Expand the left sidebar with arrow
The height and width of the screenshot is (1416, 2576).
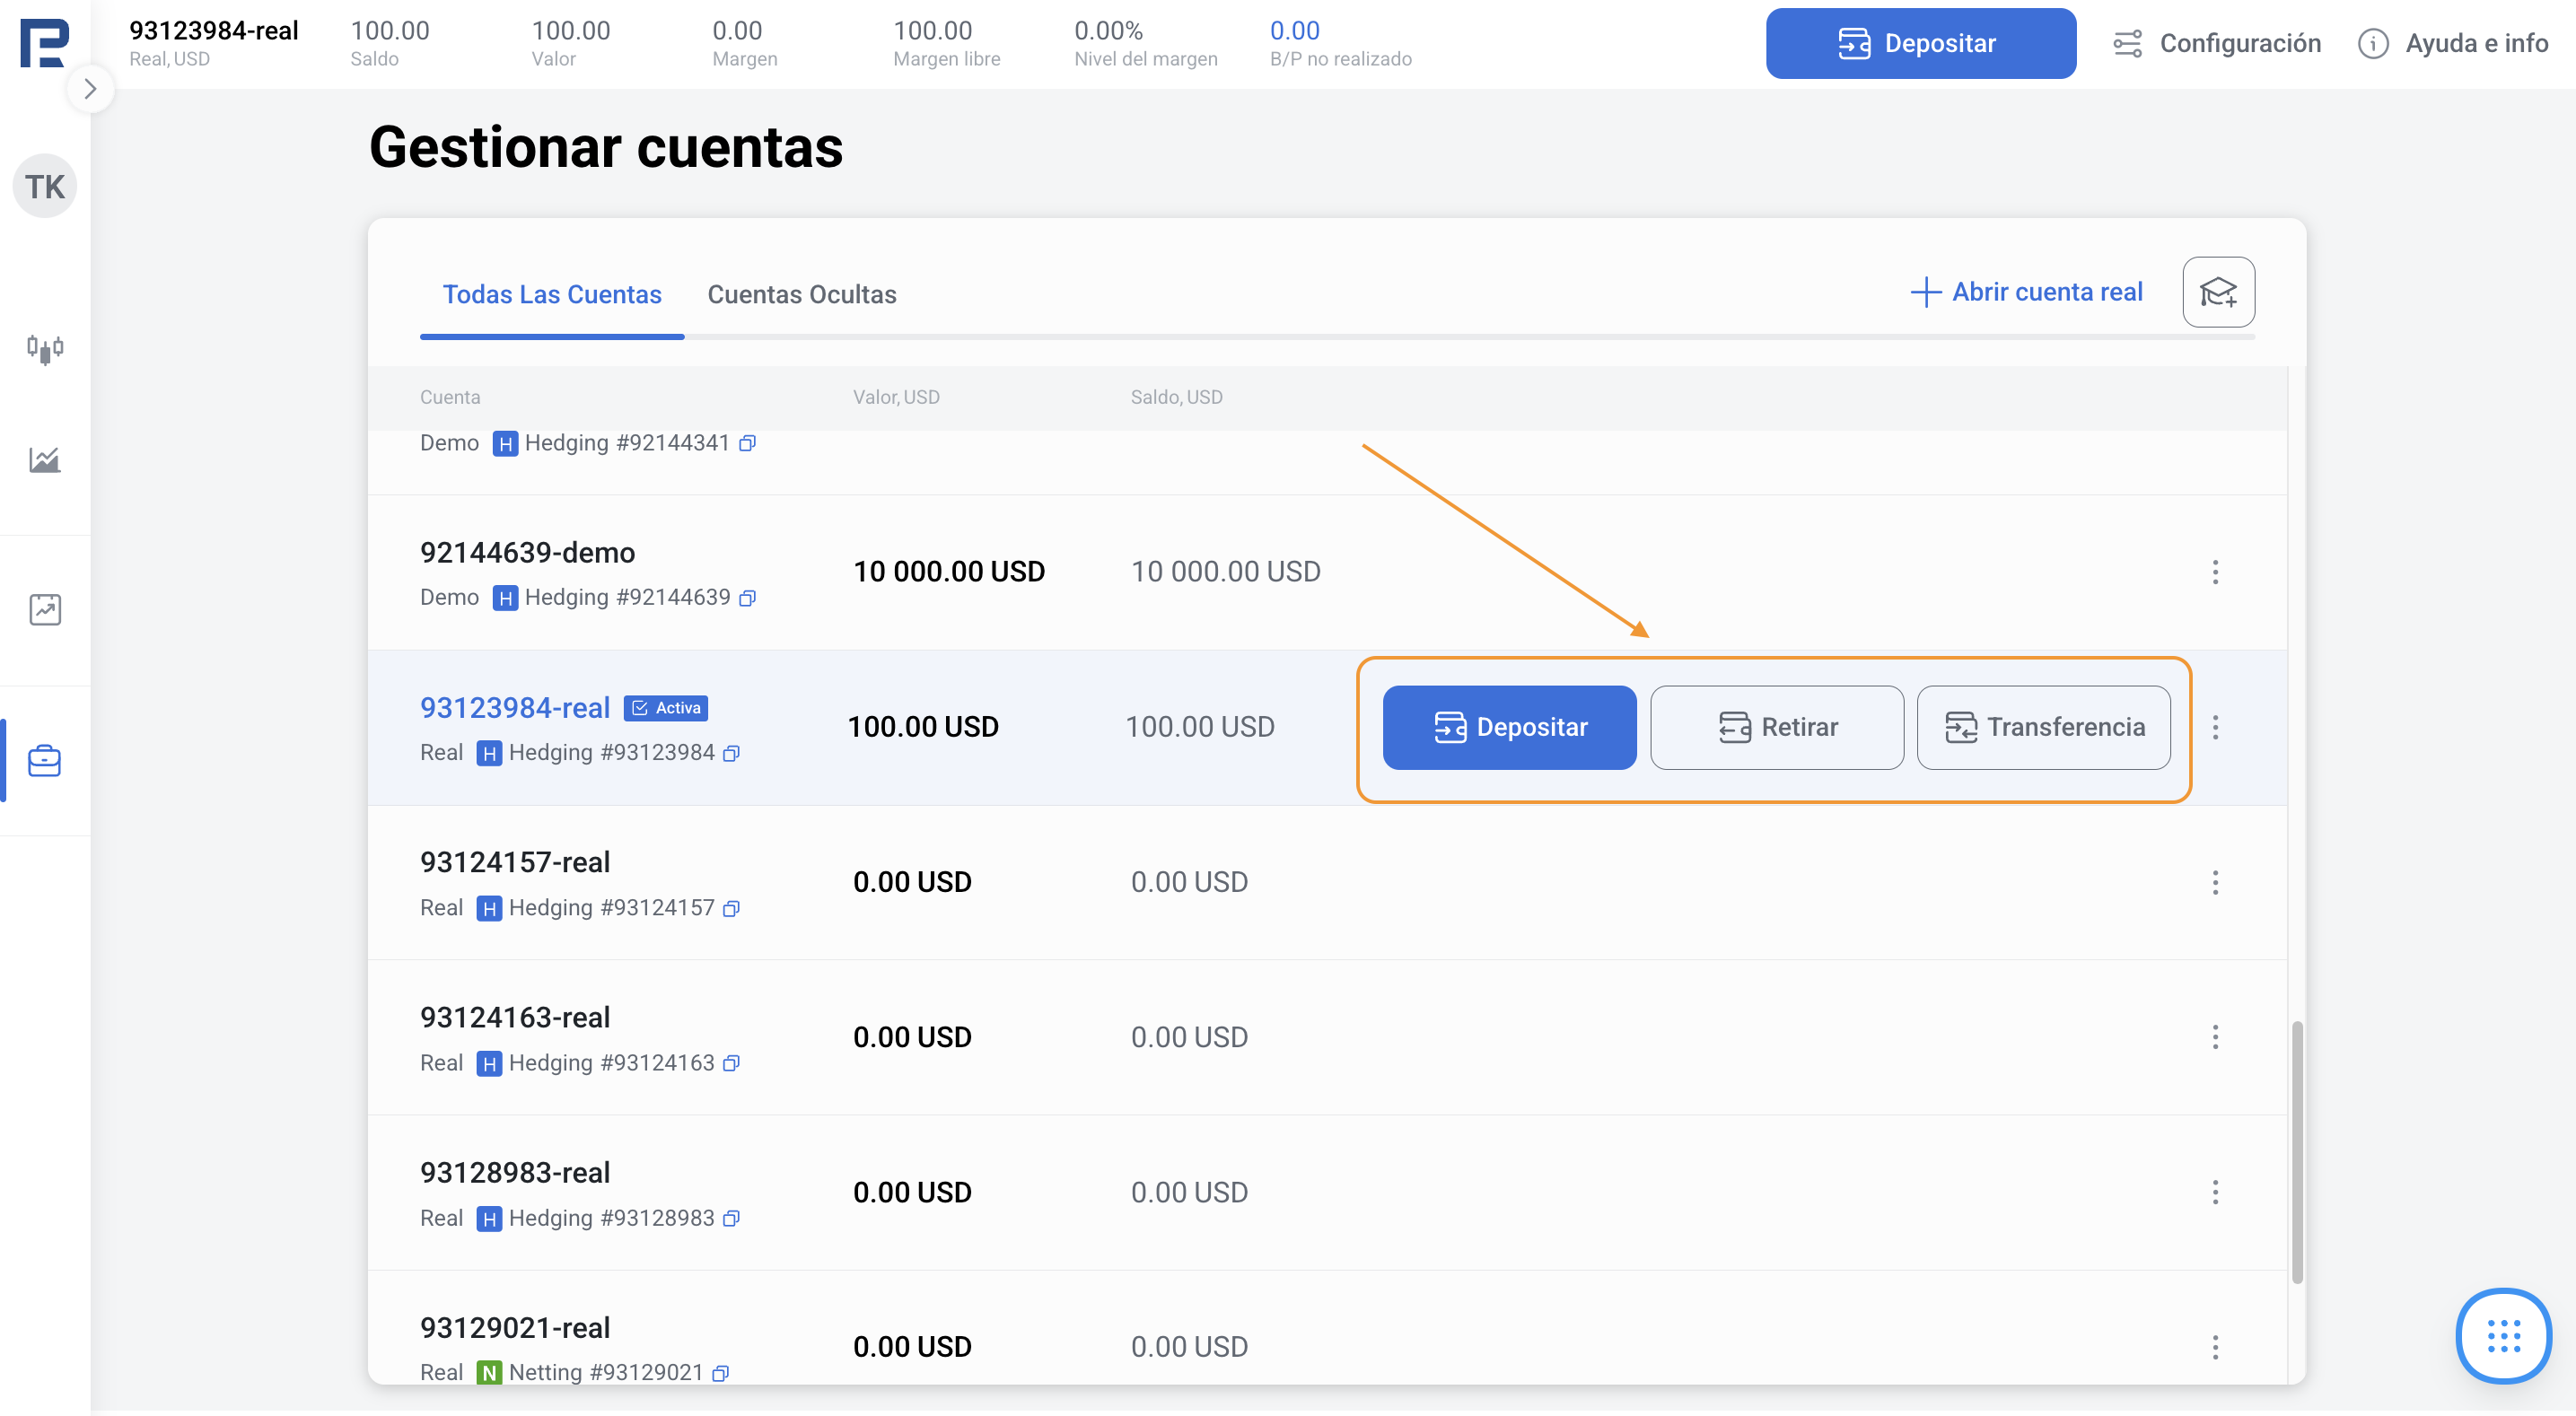90,89
